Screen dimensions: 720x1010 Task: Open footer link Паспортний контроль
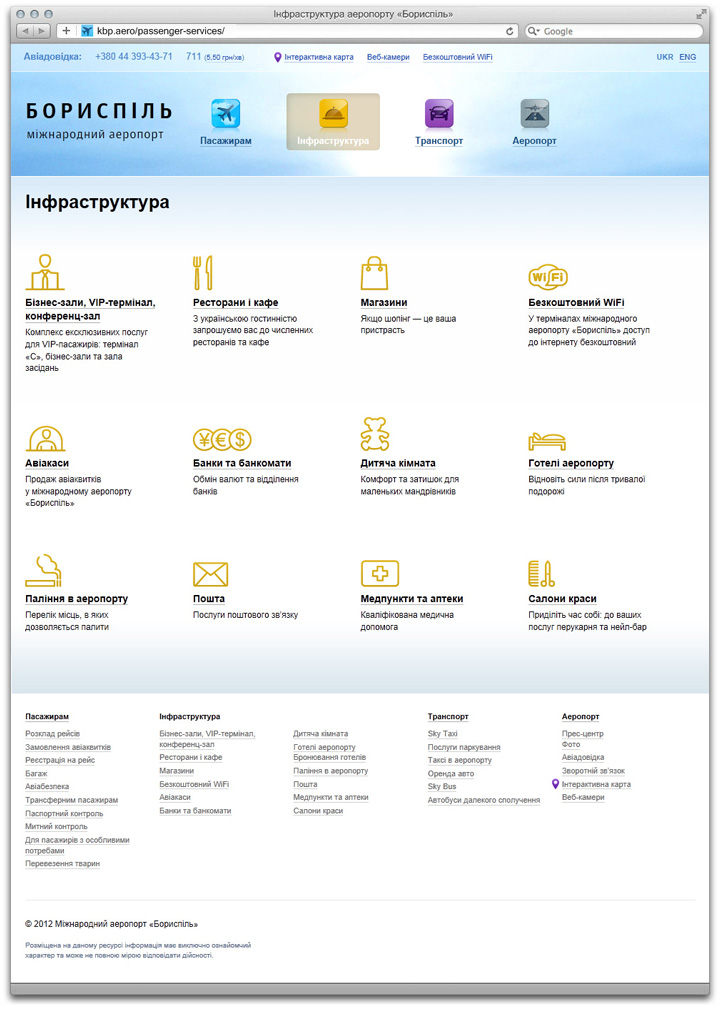coord(64,814)
